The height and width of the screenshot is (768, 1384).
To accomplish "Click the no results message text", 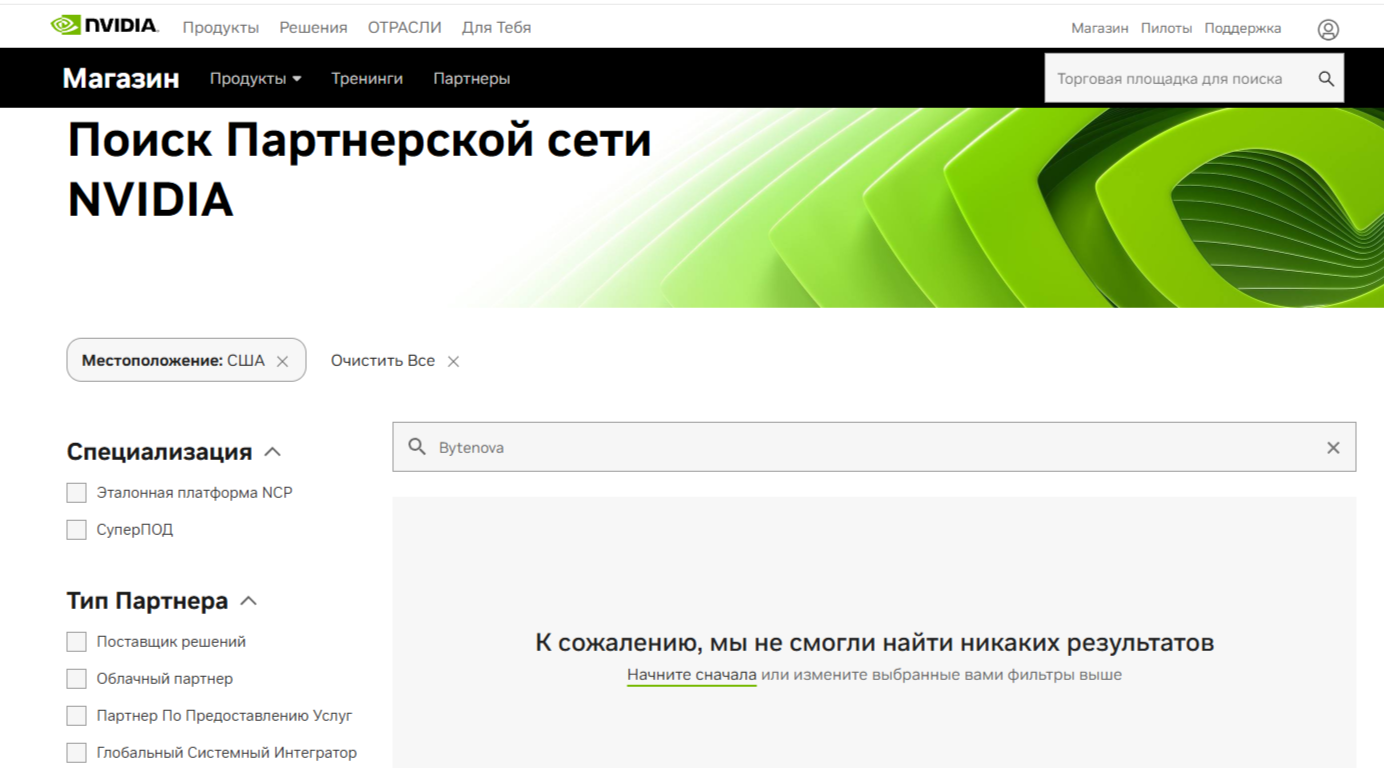I will pos(874,643).
